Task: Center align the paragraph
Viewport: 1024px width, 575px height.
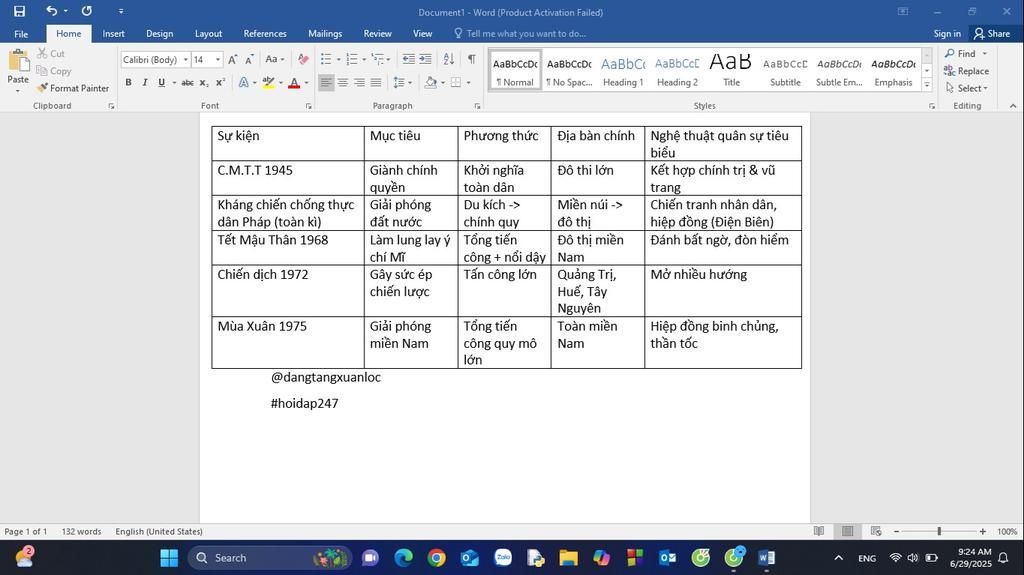Action: pos(342,83)
